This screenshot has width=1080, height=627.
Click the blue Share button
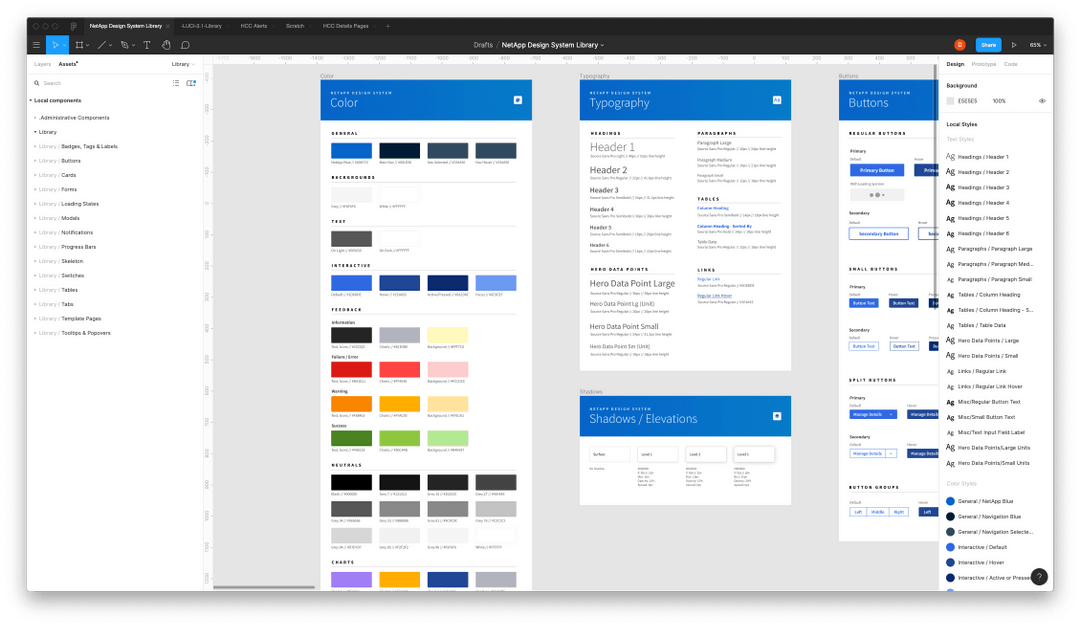[989, 44]
